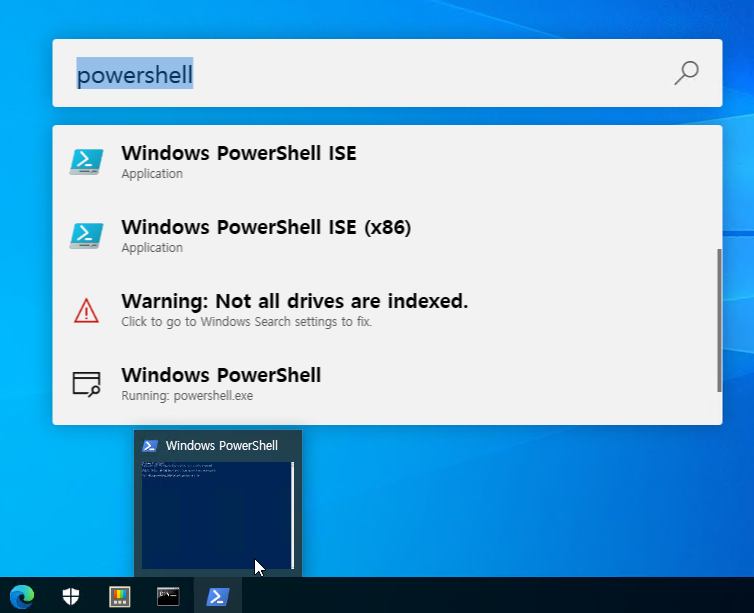Click 'Application' subtitle under PowerShell ISE (x86)
Viewport: 754px width, 613px height.
[152, 248]
